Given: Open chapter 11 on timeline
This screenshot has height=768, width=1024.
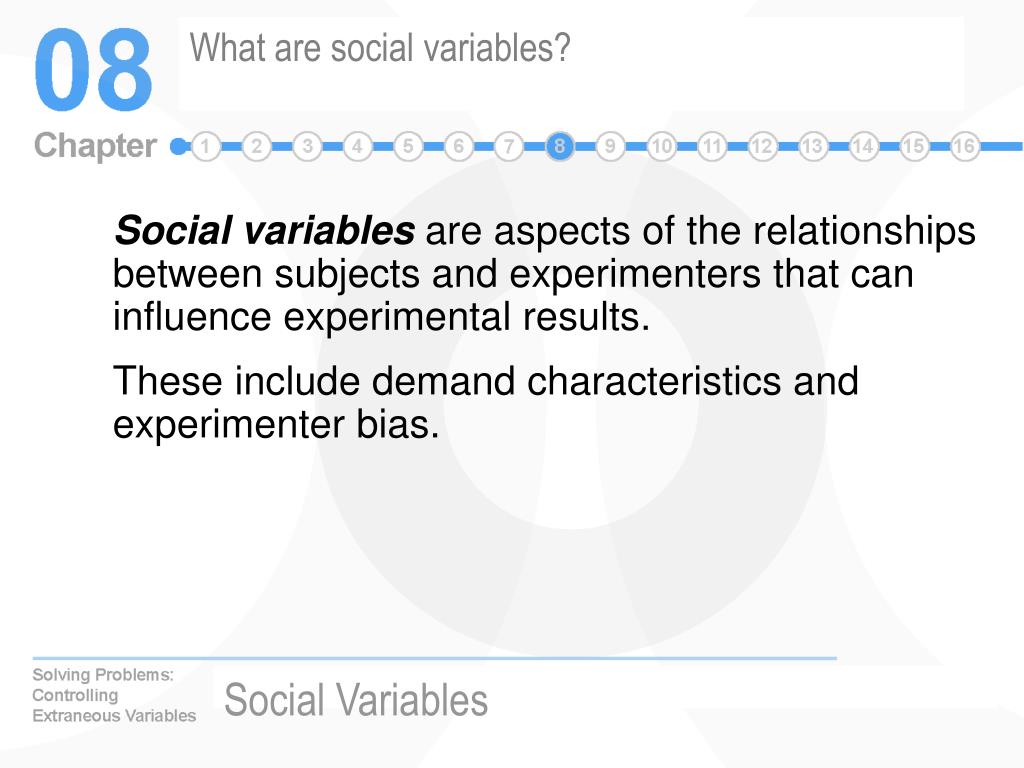Looking at the screenshot, I should point(712,146).
